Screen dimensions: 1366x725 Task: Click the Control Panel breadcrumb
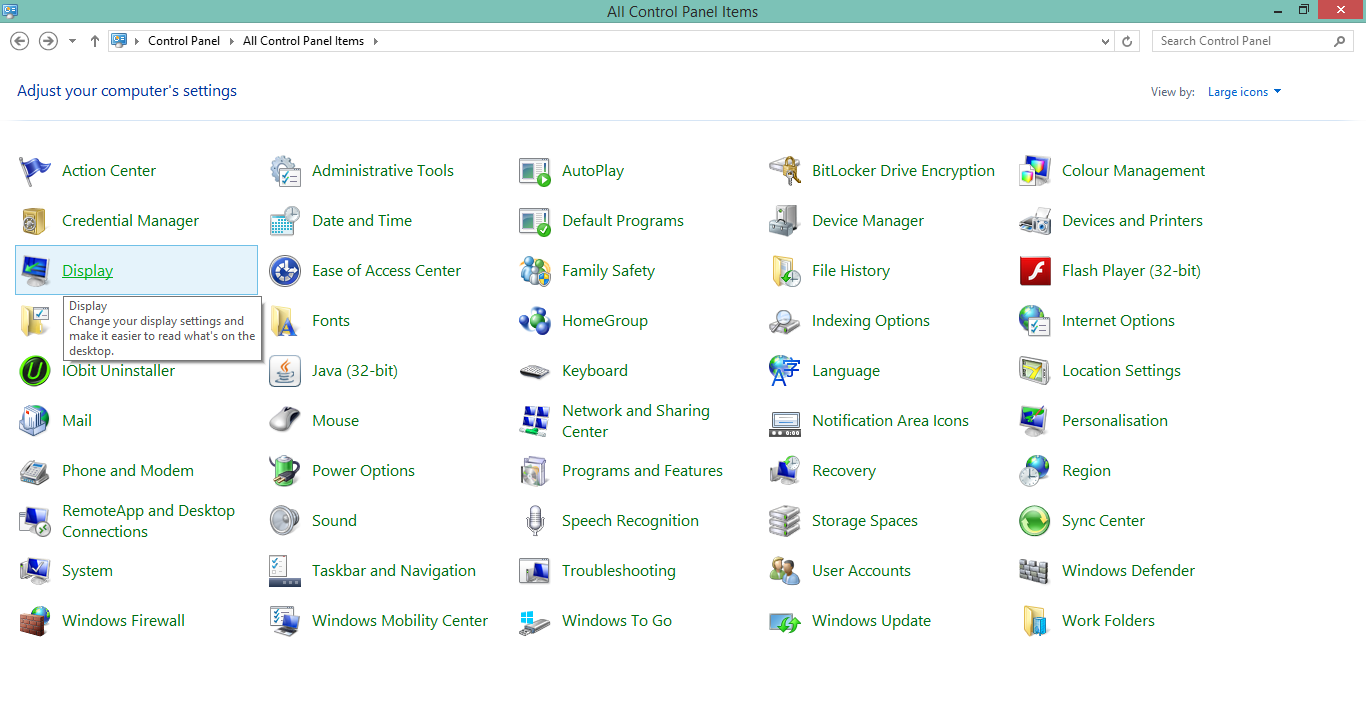[x=184, y=41]
